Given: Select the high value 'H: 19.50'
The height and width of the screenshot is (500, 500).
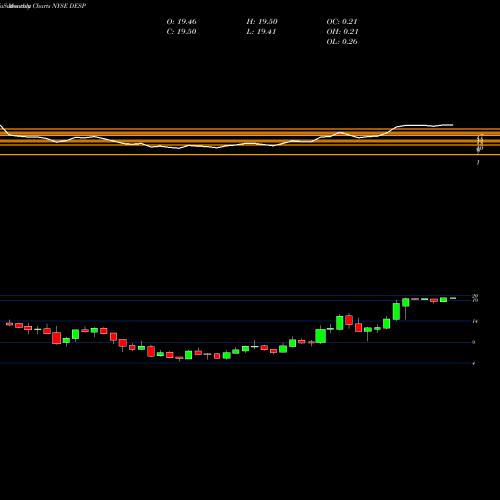Looking at the screenshot, I should pos(262,22).
